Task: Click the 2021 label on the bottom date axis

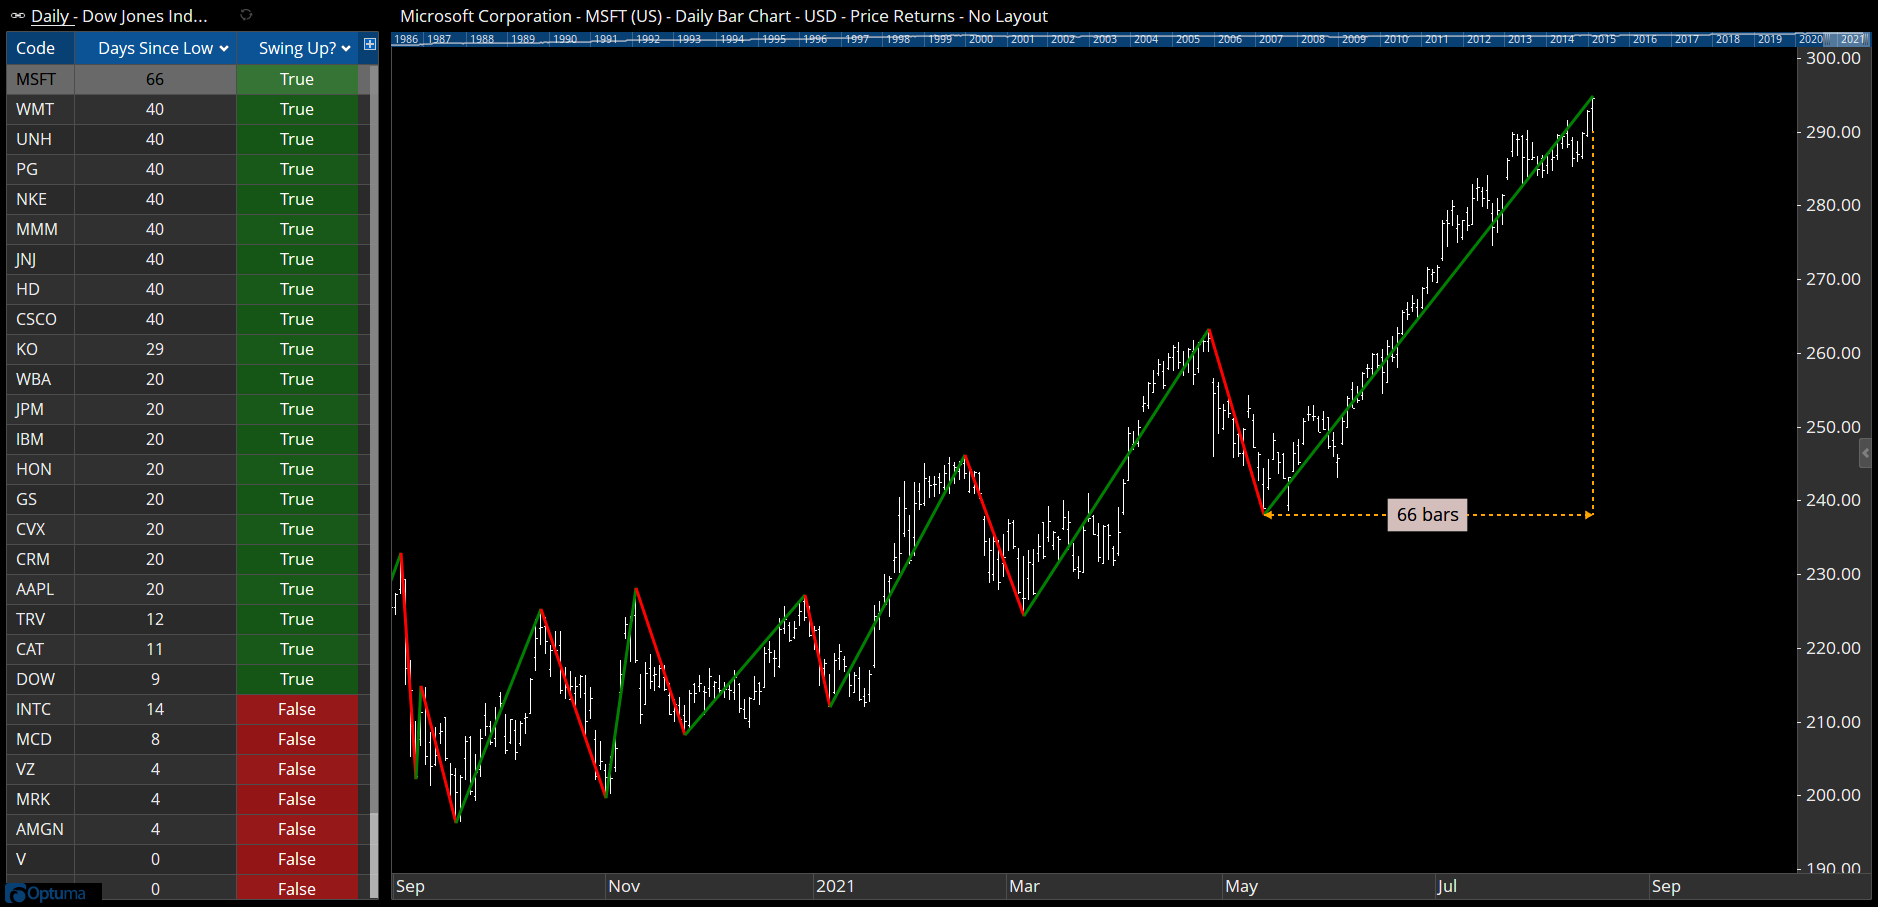Action: point(835,886)
